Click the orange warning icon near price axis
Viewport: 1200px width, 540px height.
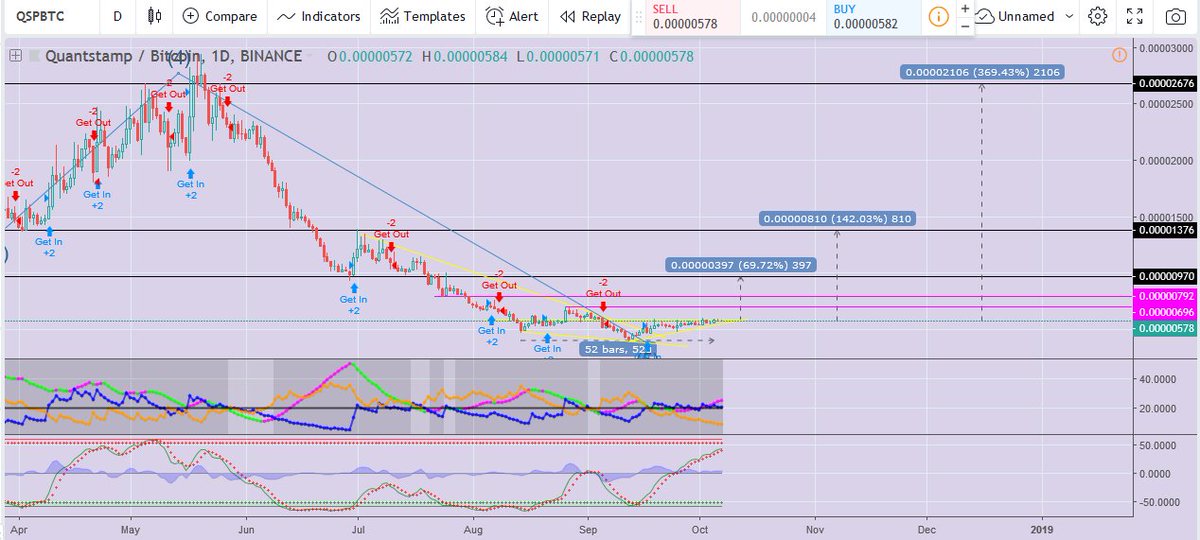coord(1118,54)
